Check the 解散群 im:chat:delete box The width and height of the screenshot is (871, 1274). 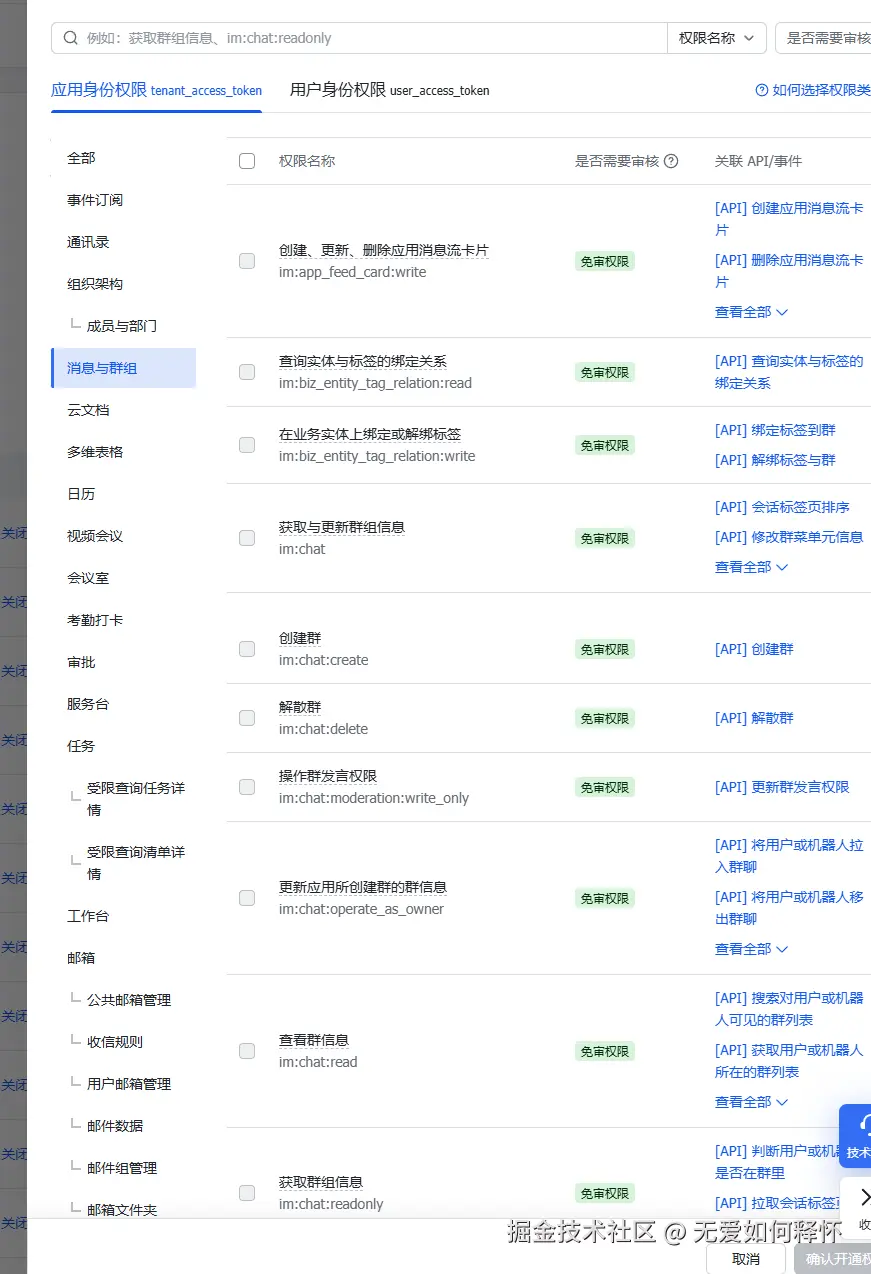pos(247,718)
